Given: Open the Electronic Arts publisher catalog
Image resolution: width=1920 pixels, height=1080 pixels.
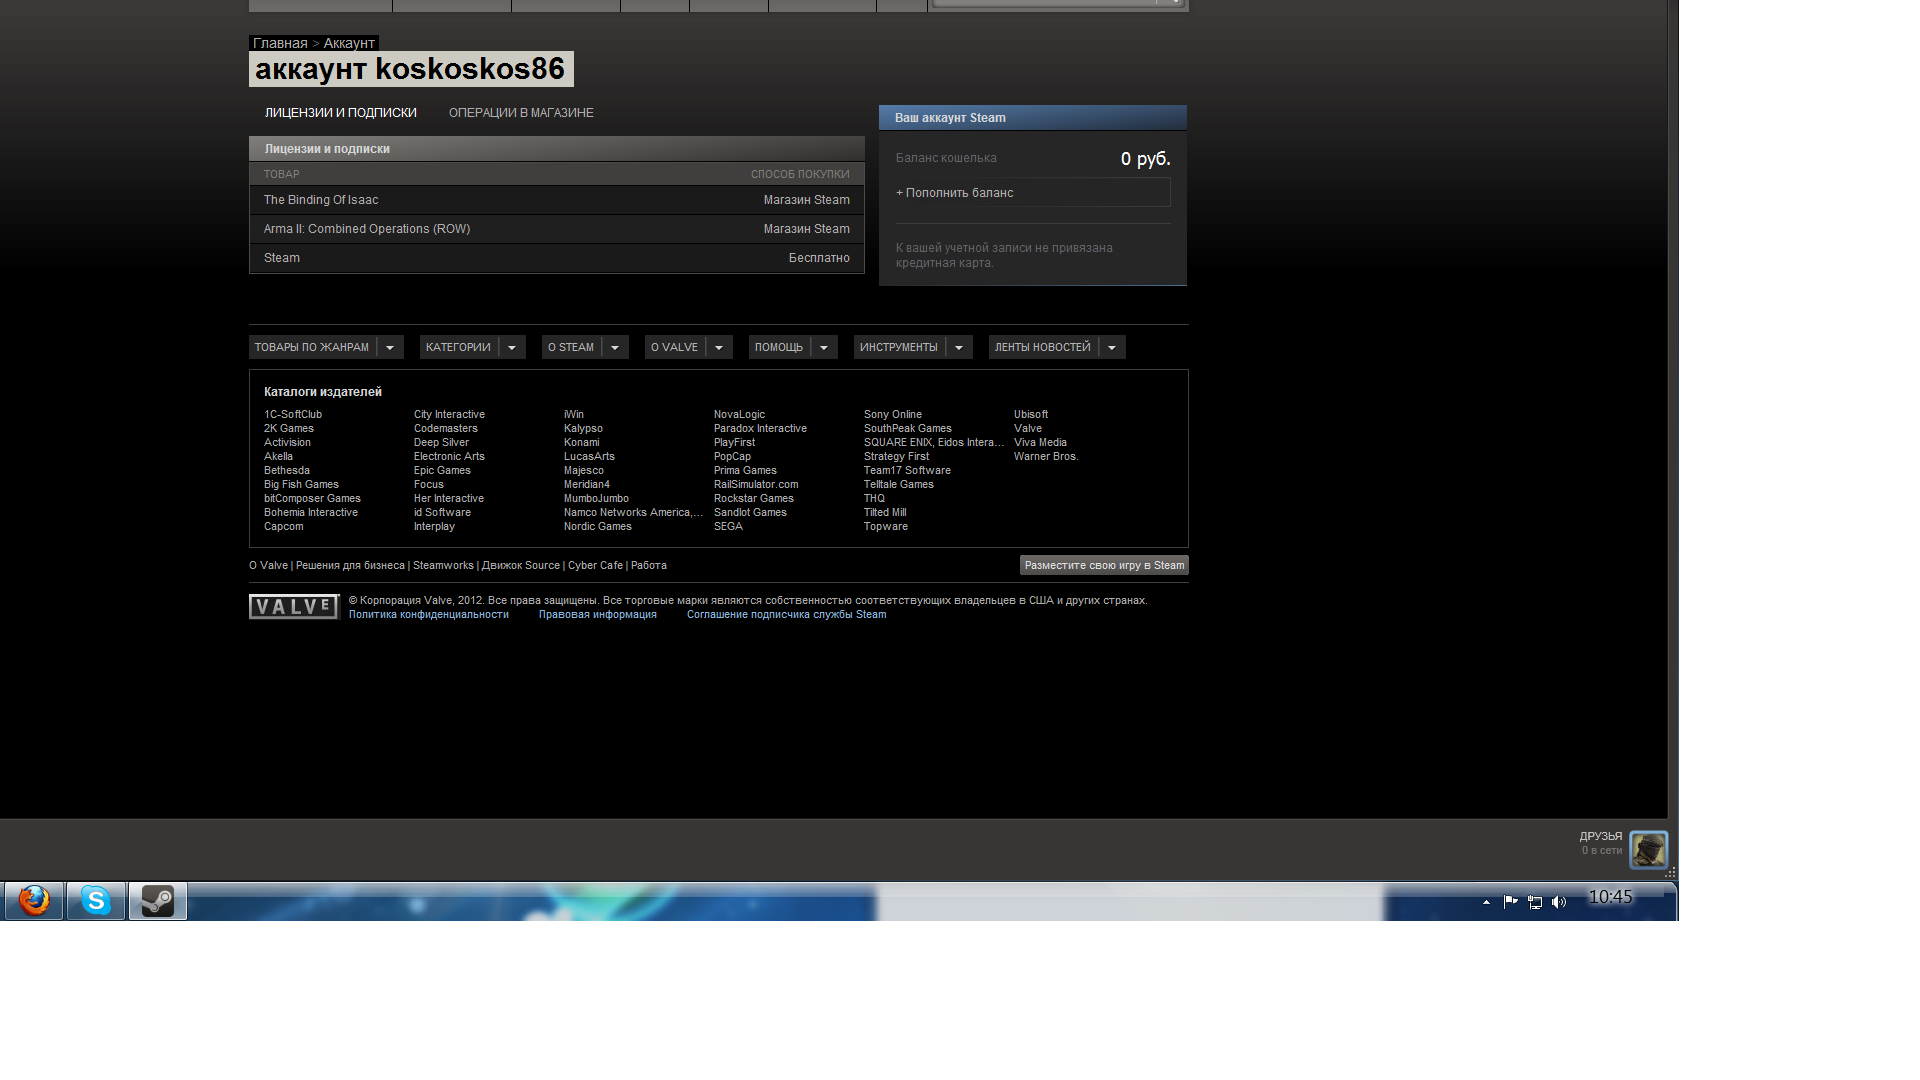Looking at the screenshot, I should (449, 456).
